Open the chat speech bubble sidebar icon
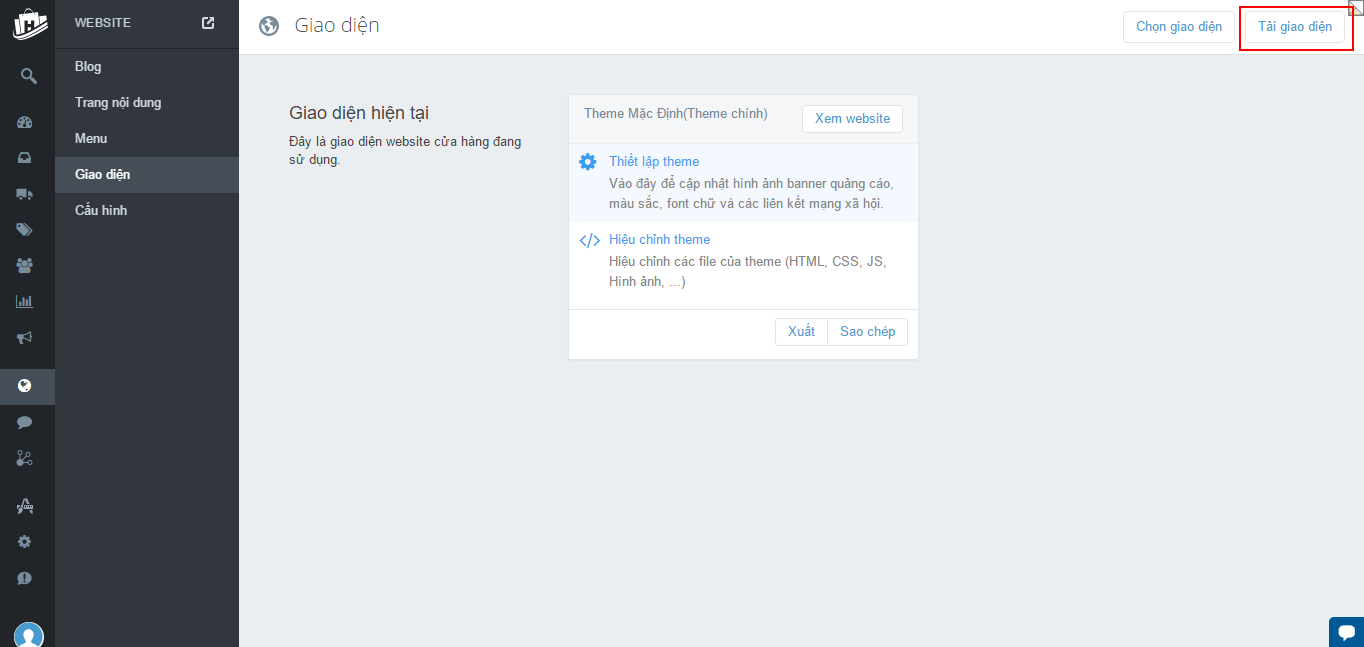Viewport: 1364px width, 647px height. pyautogui.click(x=25, y=422)
